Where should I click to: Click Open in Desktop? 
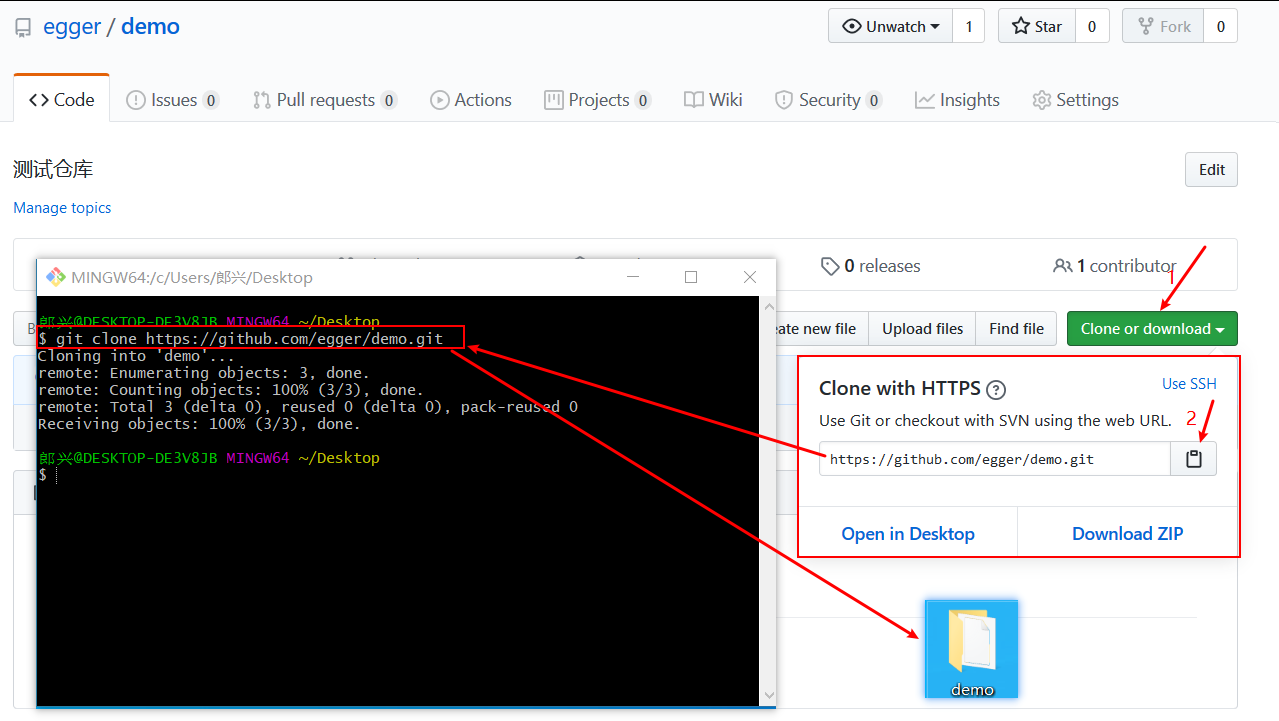(908, 533)
